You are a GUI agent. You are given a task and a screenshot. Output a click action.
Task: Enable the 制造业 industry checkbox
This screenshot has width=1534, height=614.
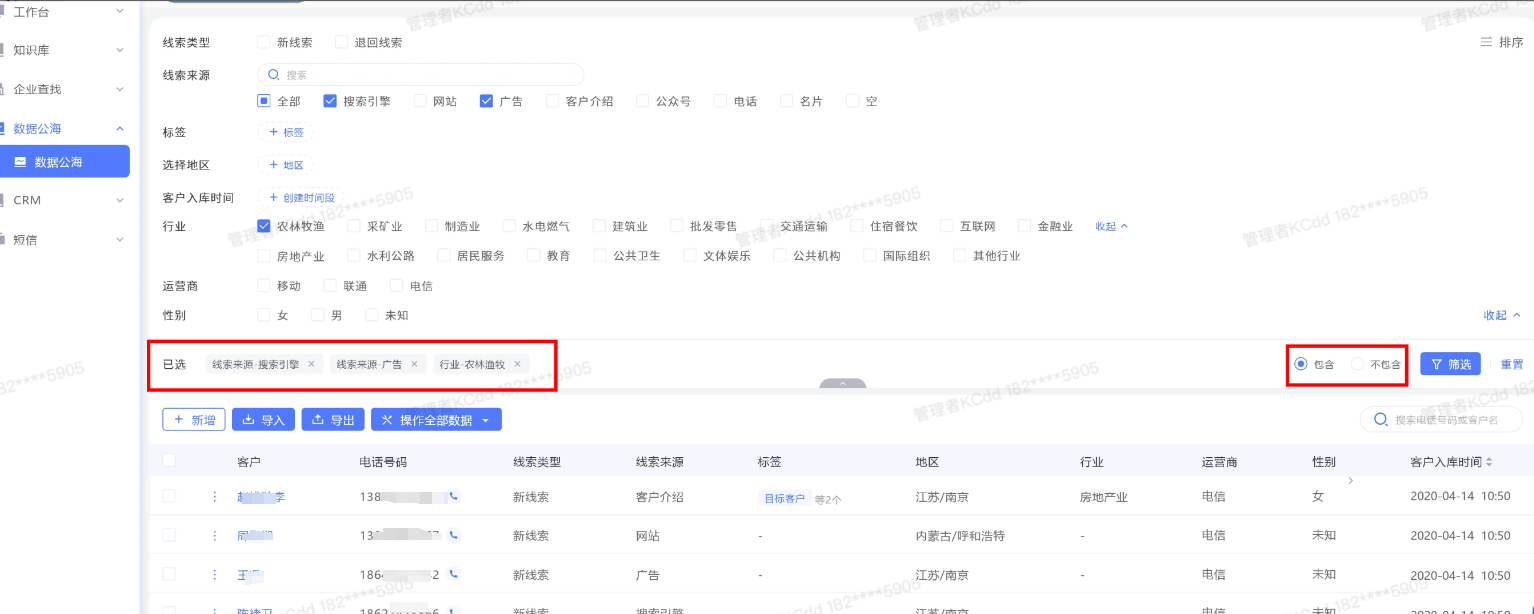click(x=432, y=226)
